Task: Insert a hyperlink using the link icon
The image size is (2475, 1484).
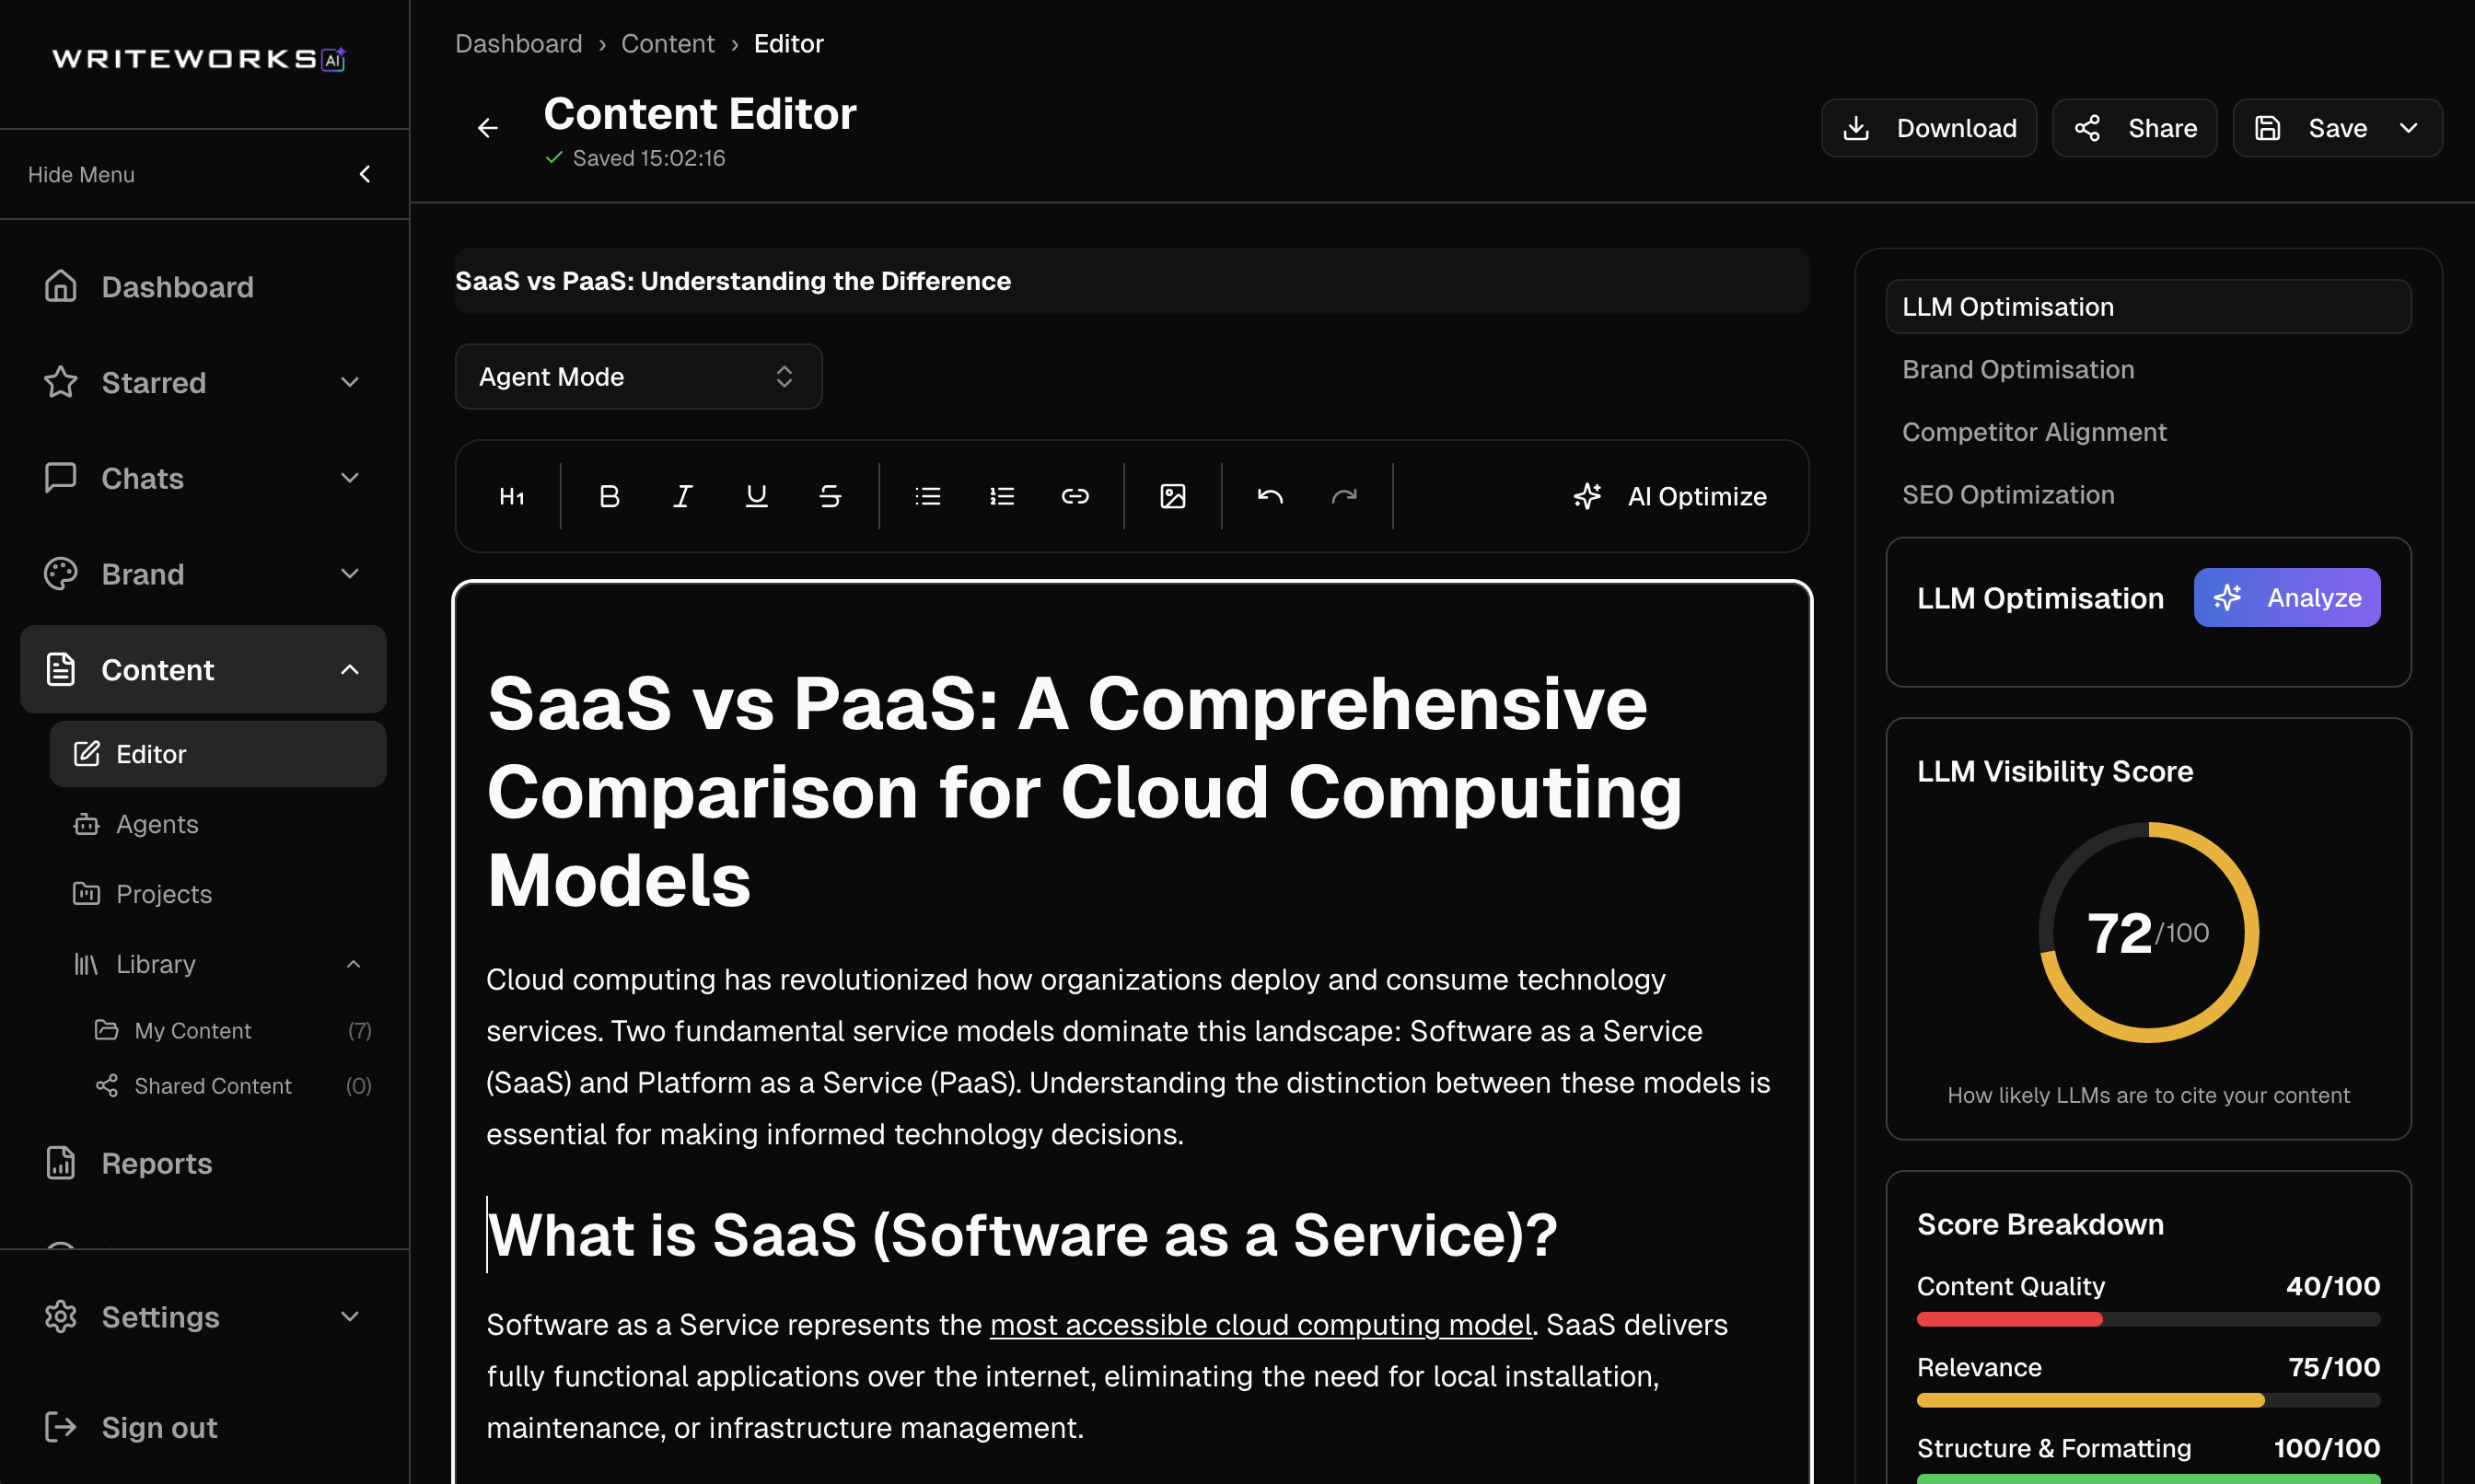Action: [1075, 495]
